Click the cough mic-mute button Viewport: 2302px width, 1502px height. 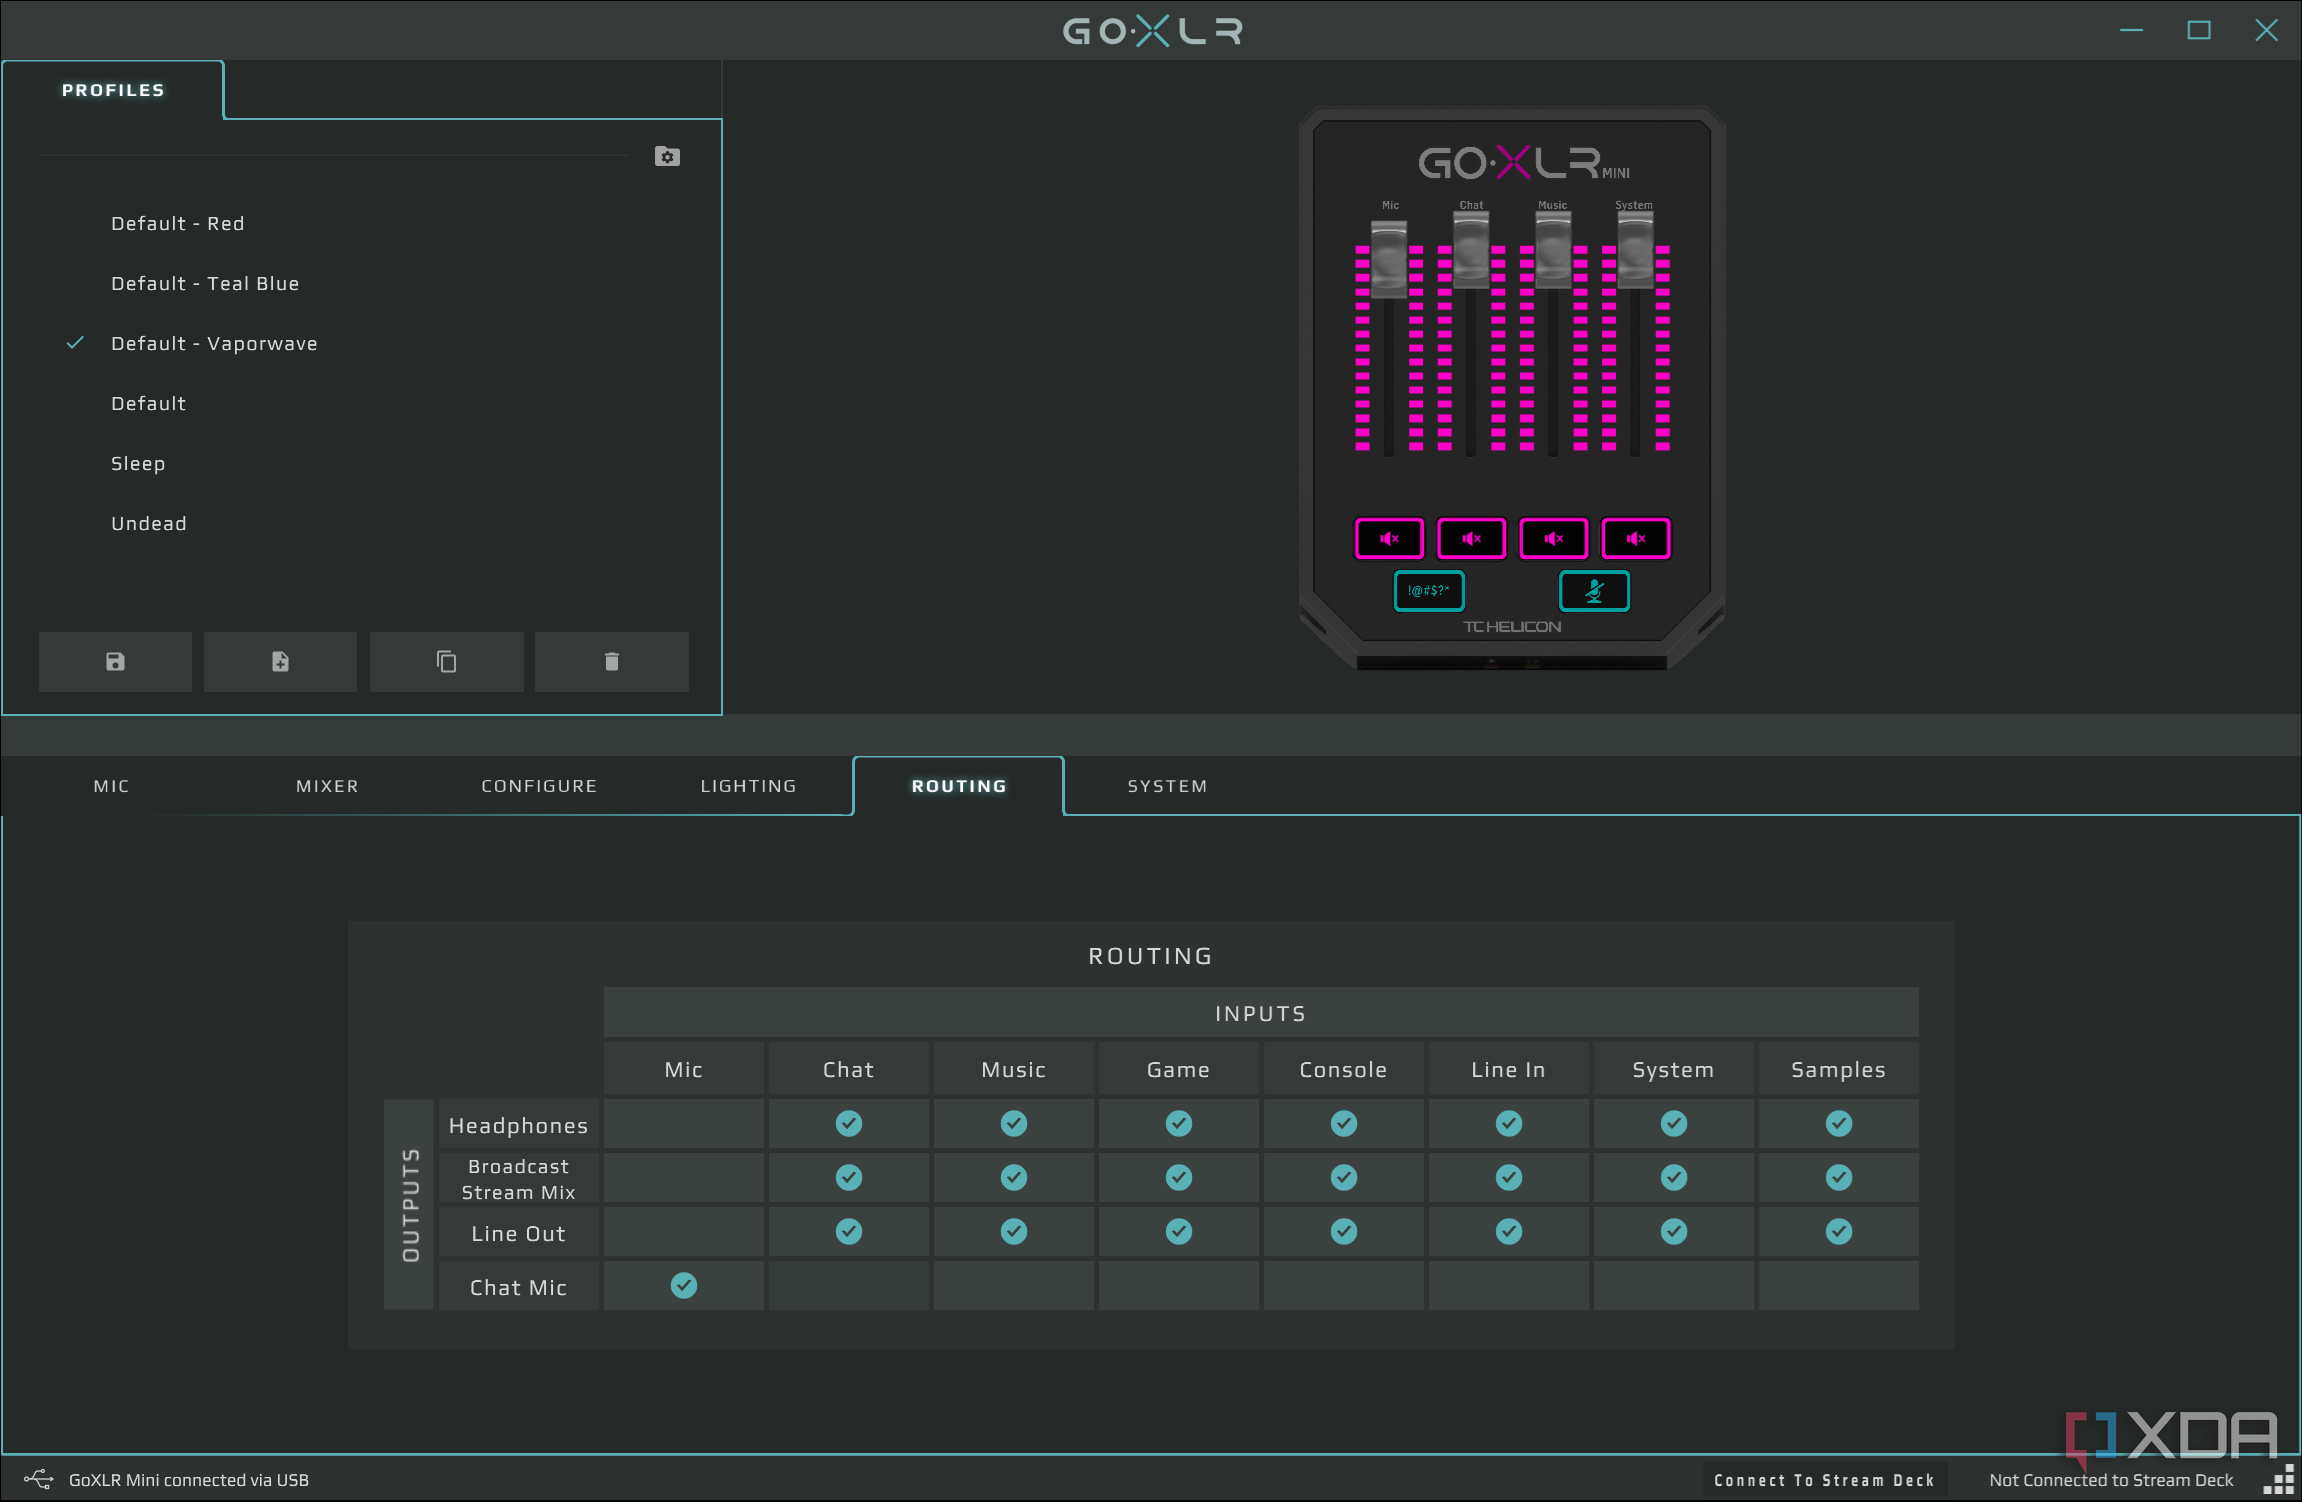click(1594, 590)
